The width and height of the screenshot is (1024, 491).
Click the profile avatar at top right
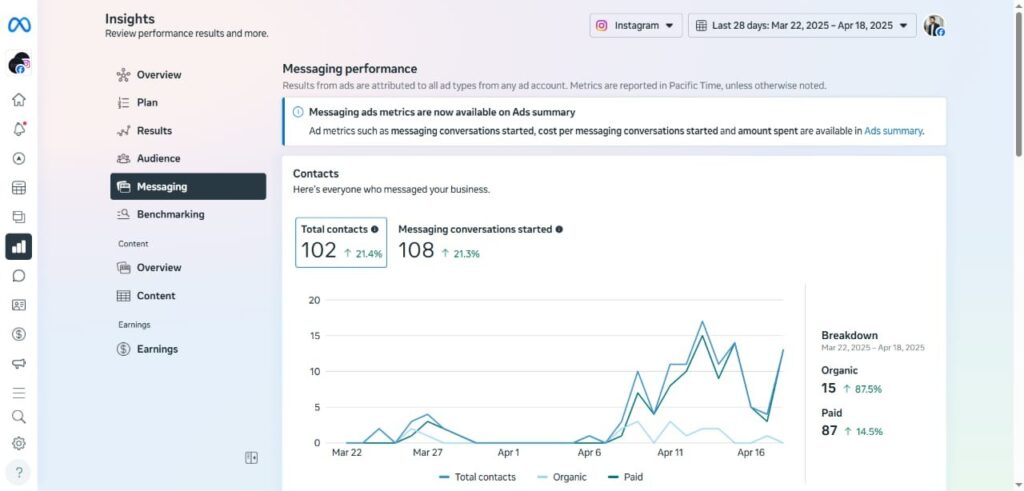[934, 26]
